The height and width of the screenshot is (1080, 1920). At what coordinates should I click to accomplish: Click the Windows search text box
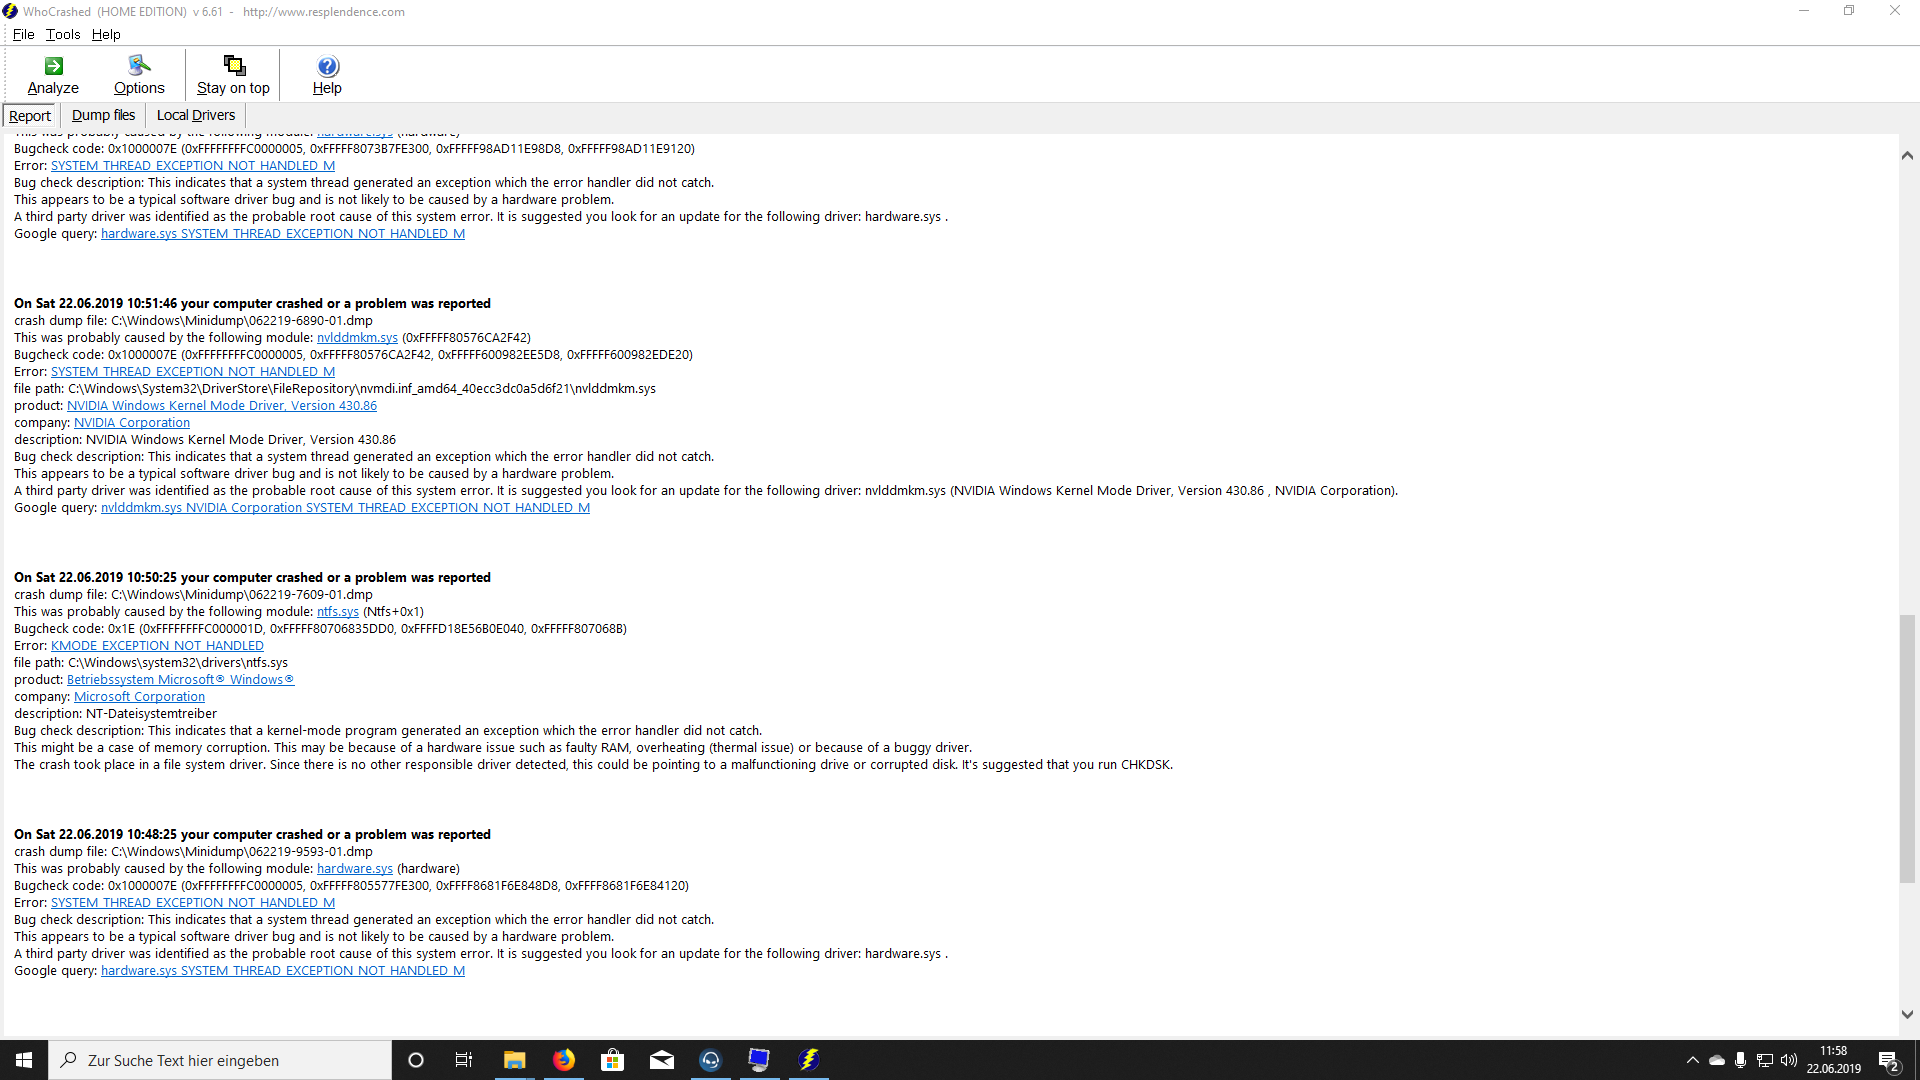(x=230, y=1060)
